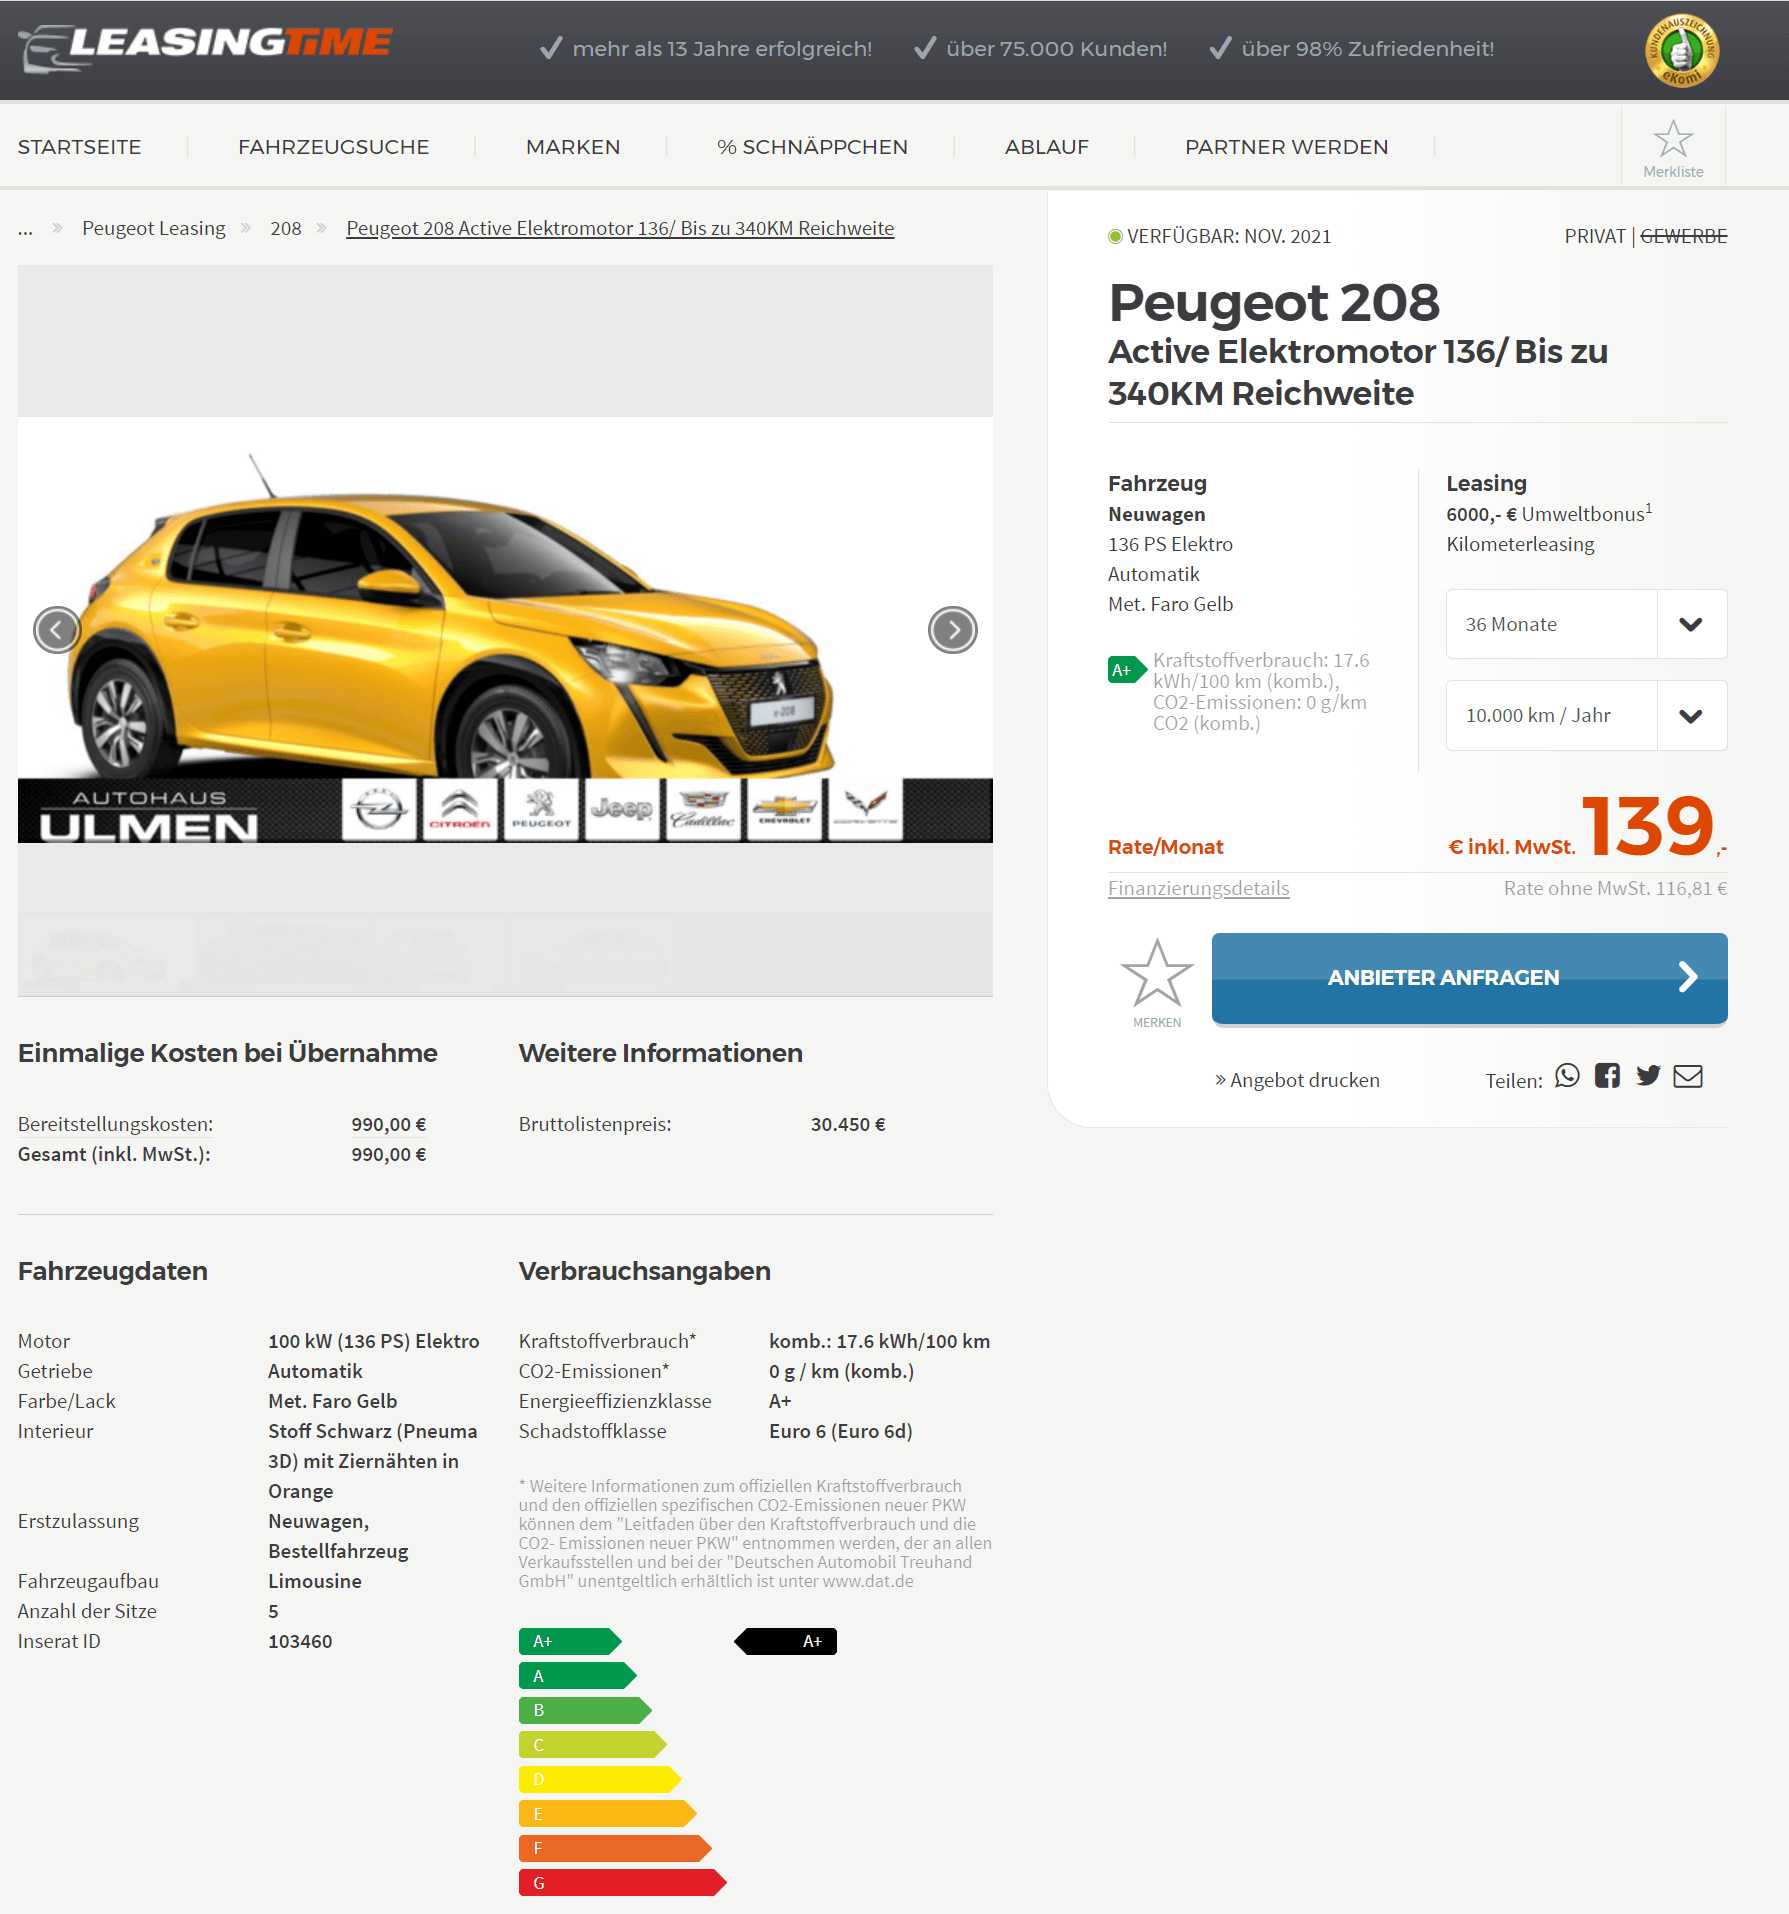Share offer via email envelope icon
The height and width of the screenshot is (1914, 1789).
coord(1688,1076)
